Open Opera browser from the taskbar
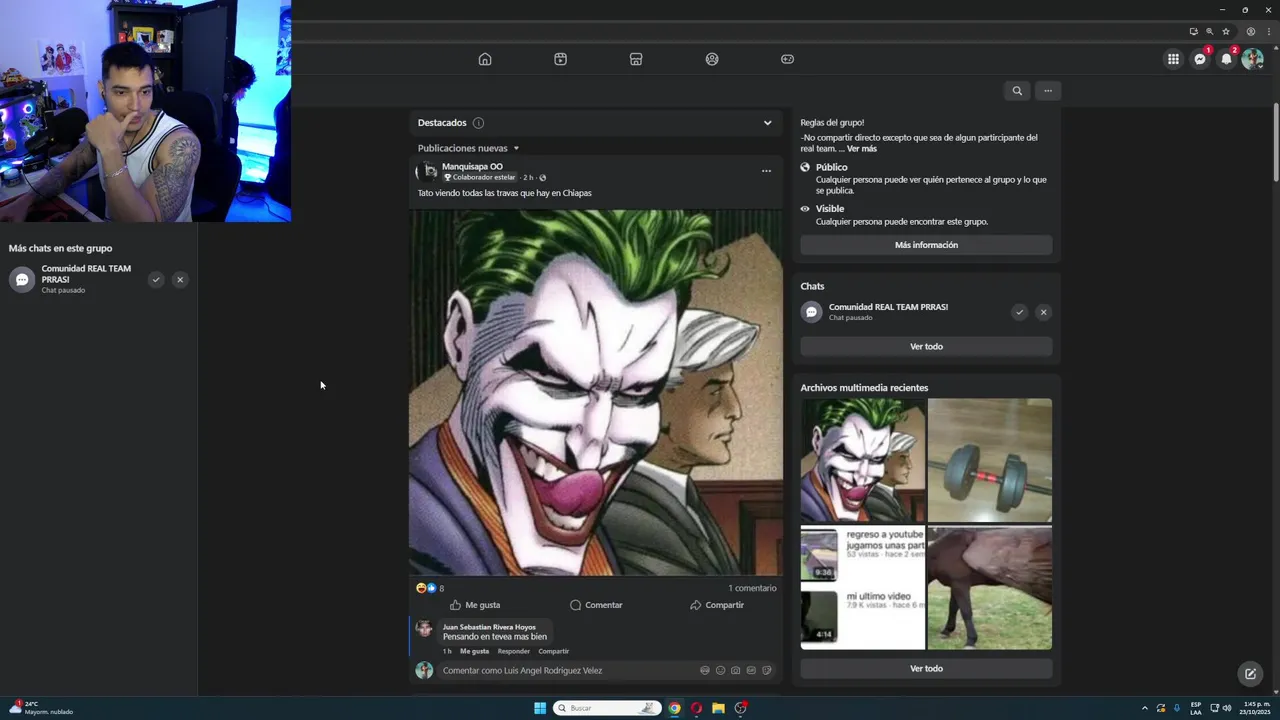Image resolution: width=1280 pixels, height=720 pixels. 696,708
